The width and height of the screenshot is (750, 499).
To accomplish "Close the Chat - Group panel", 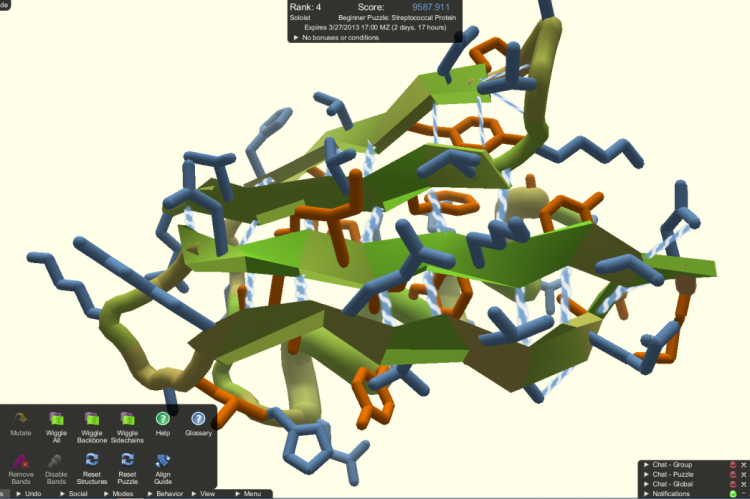I will coord(743,465).
